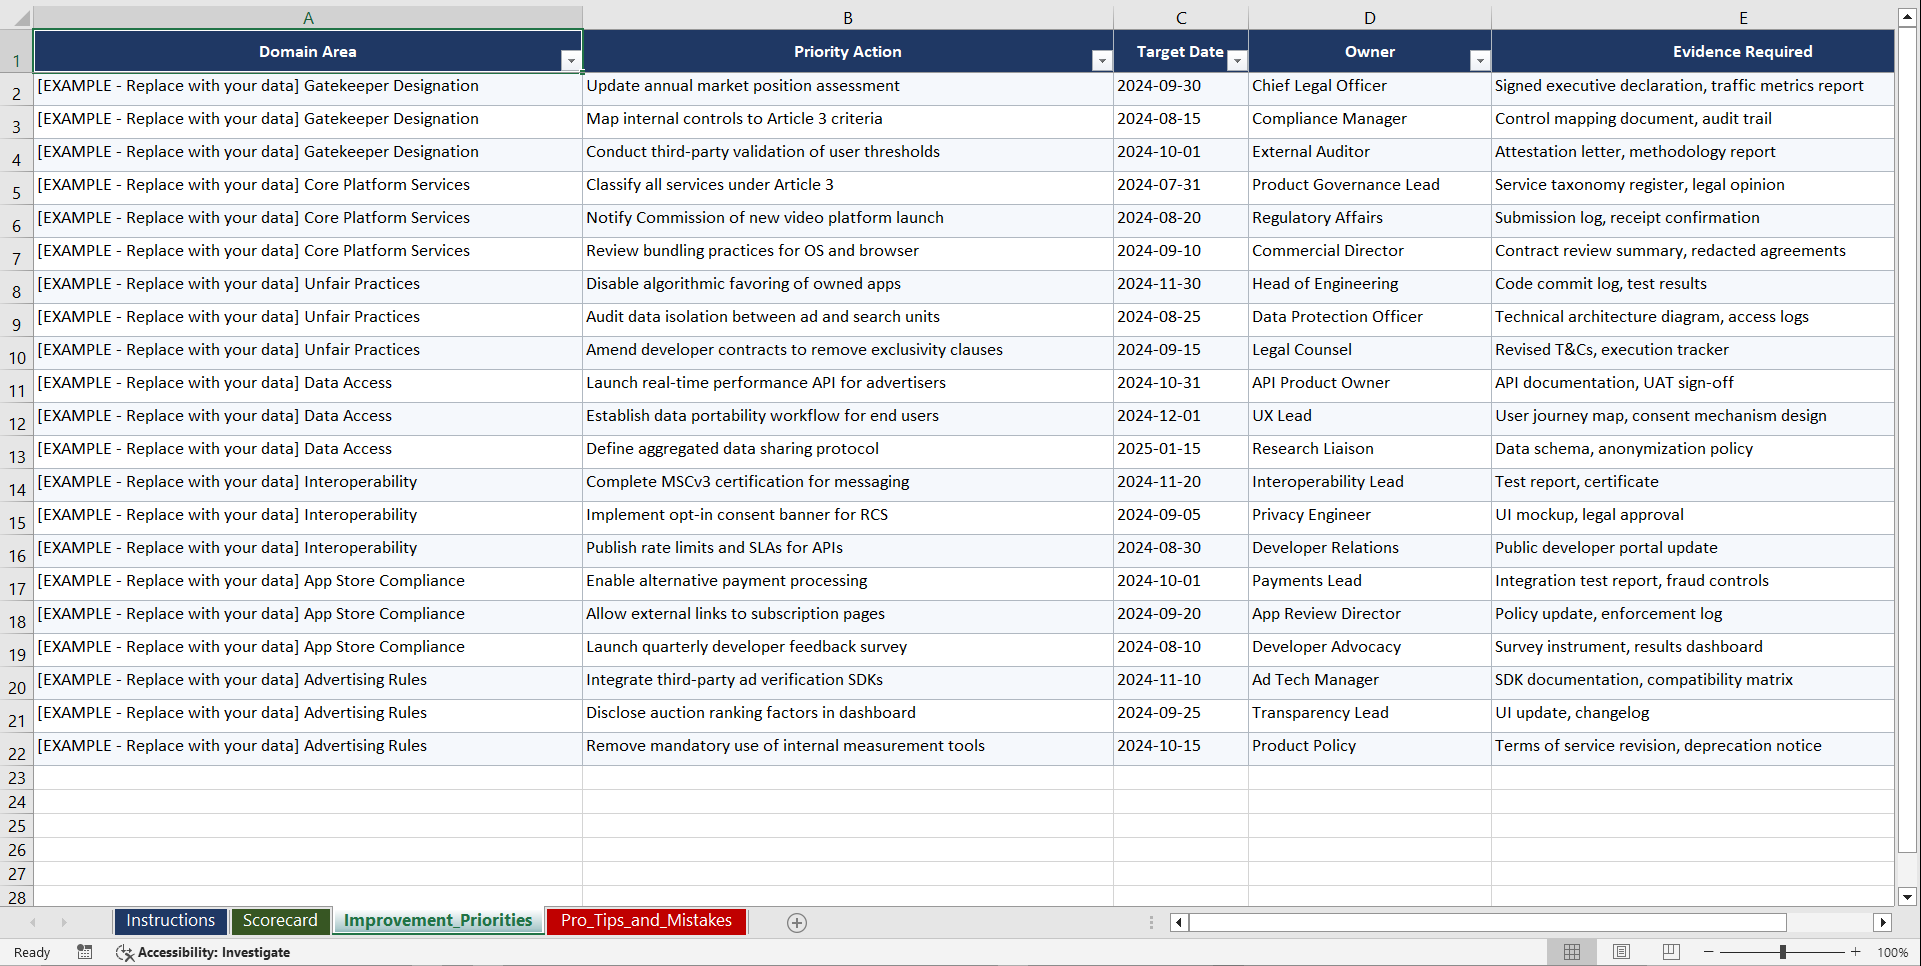Viewport: 1921px width, 966px height.
Task: Start macro recording from the status bar icon
Action: click(x=85, y=952)
